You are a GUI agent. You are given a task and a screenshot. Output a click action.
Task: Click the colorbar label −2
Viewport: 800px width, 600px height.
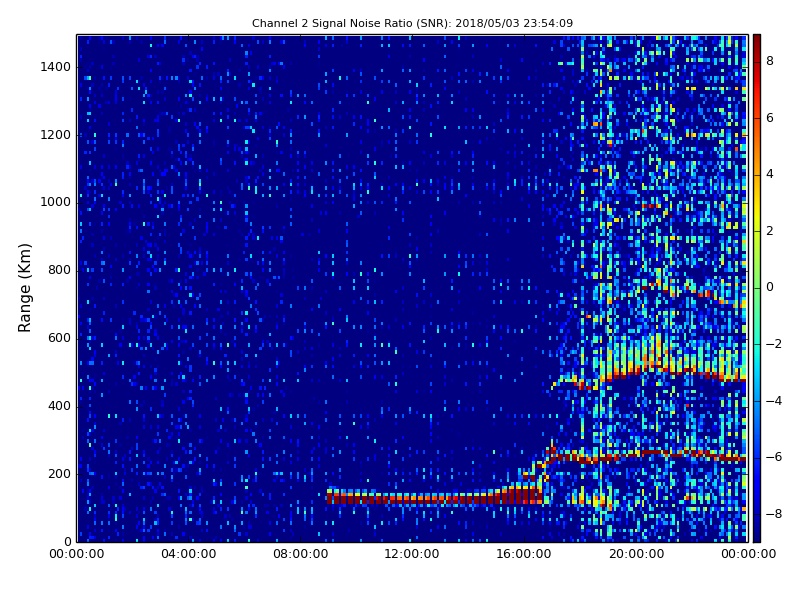click(x=774, y=344)
